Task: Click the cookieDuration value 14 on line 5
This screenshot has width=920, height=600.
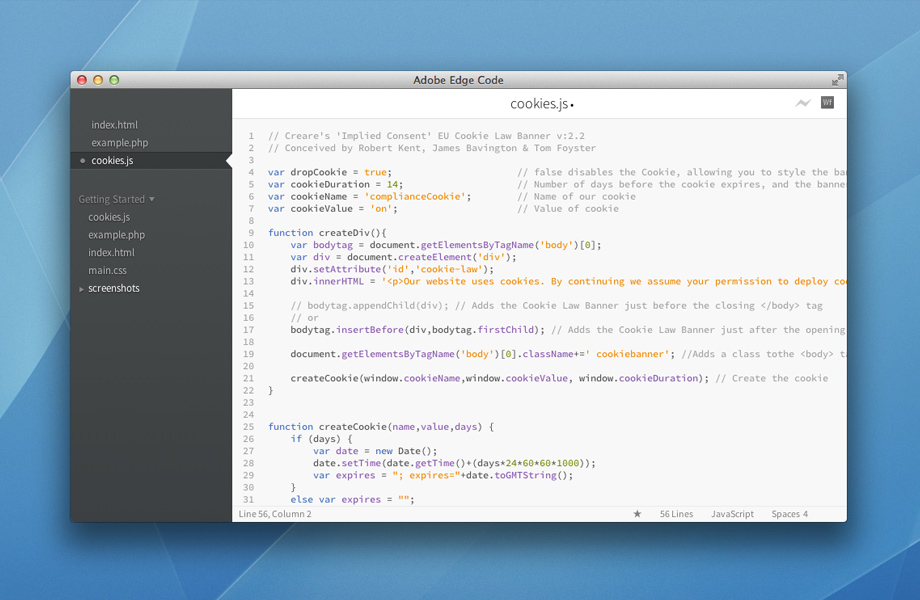Action: 392,184
